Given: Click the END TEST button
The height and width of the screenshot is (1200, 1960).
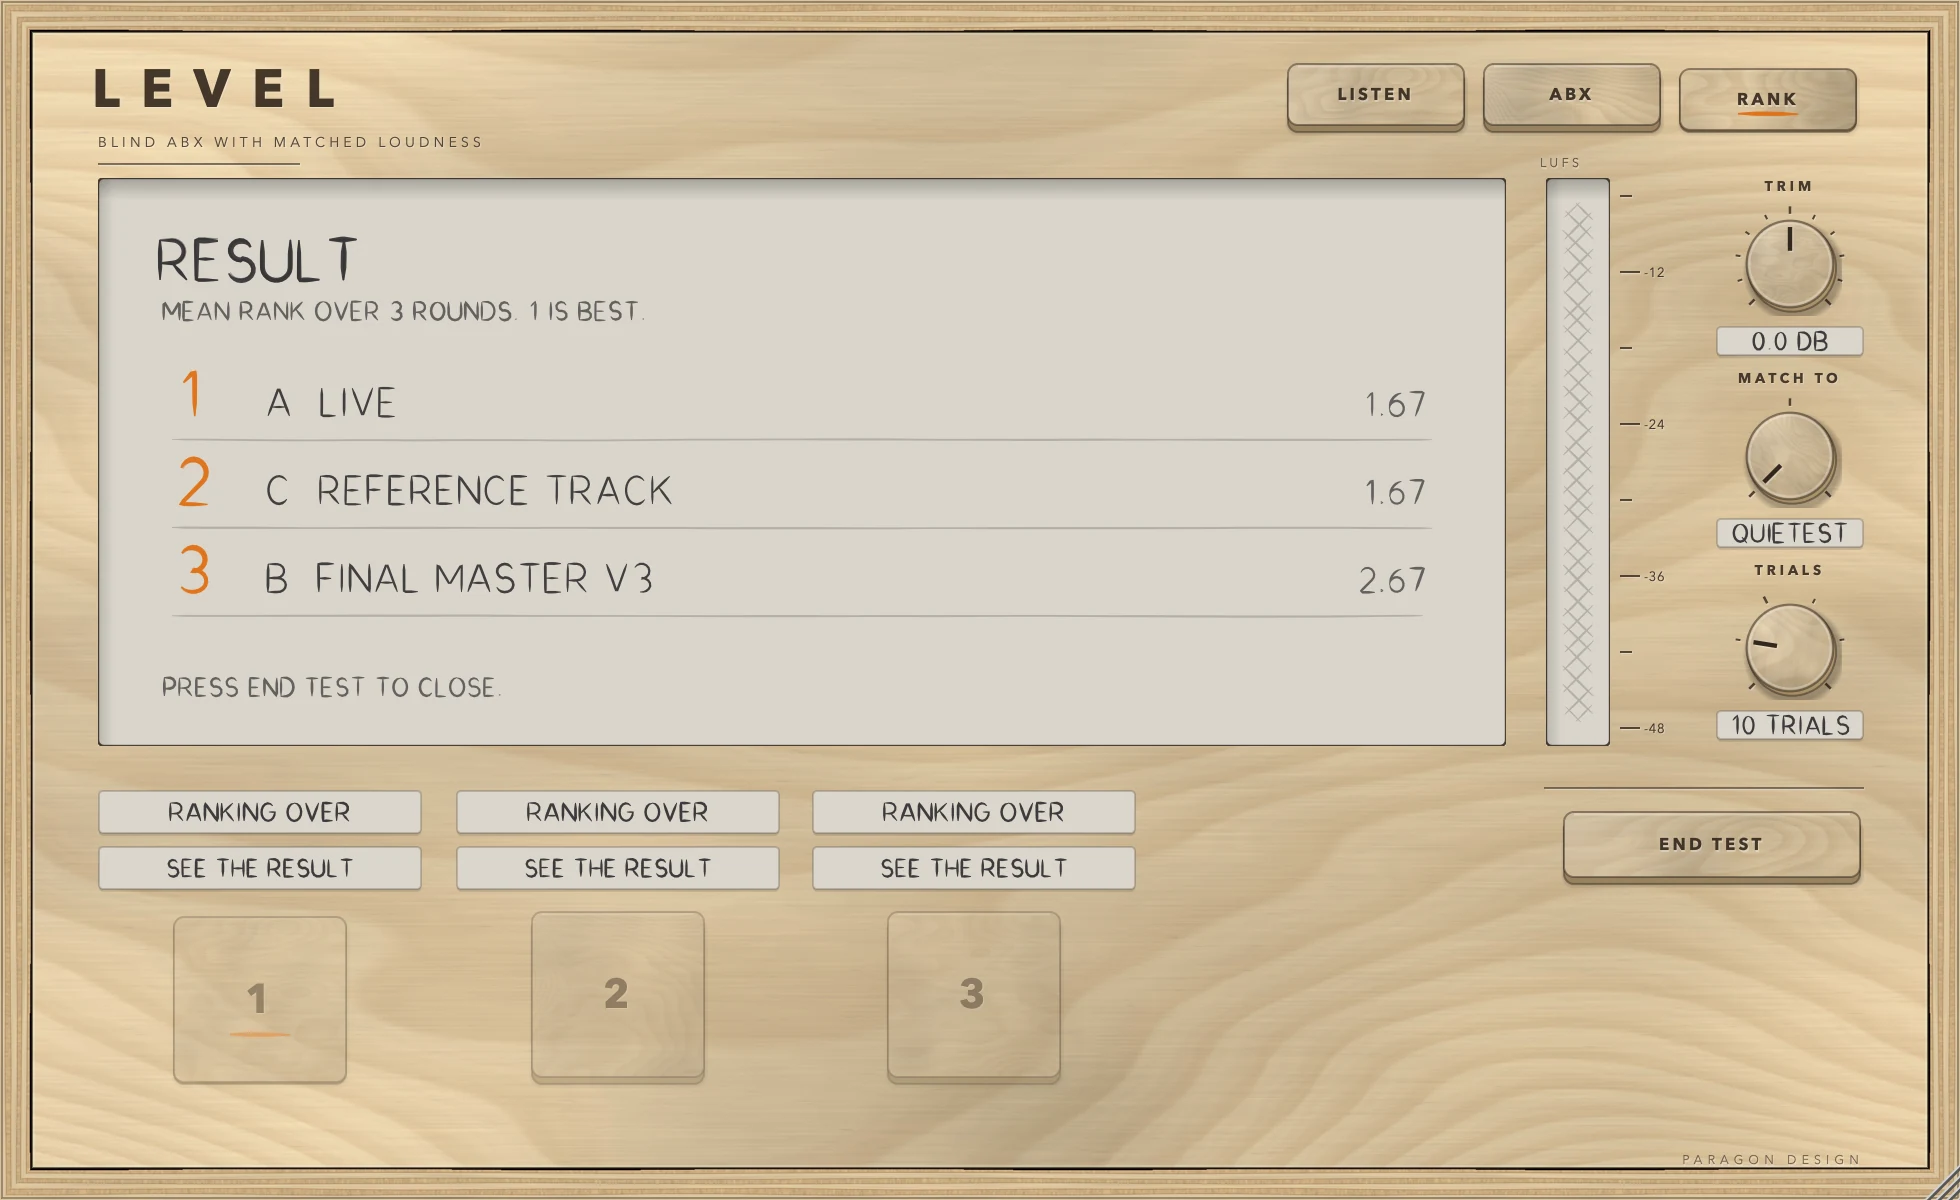Looking at the screenshot, I should click(1711, 845).
